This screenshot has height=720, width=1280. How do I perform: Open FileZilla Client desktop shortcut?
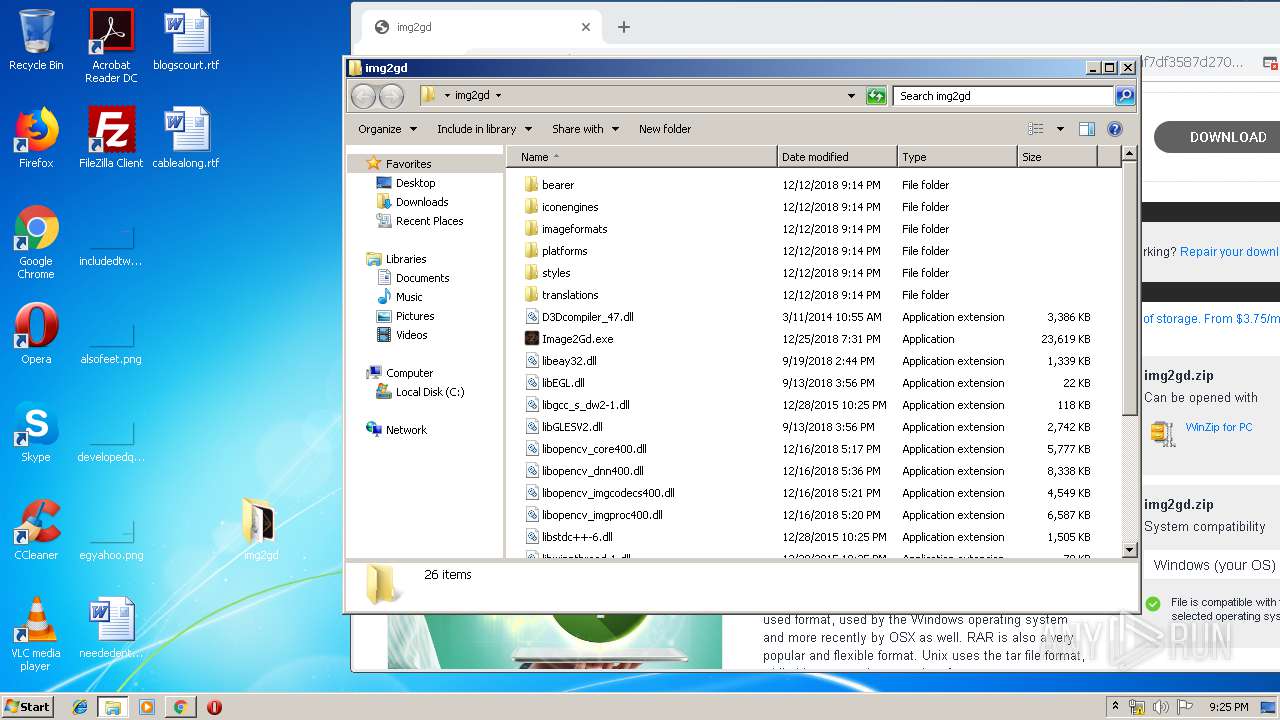111,138
